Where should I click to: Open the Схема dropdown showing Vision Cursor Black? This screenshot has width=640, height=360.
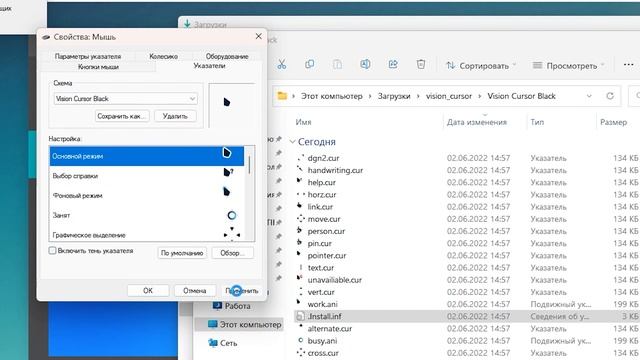click(x=125, y=99)
